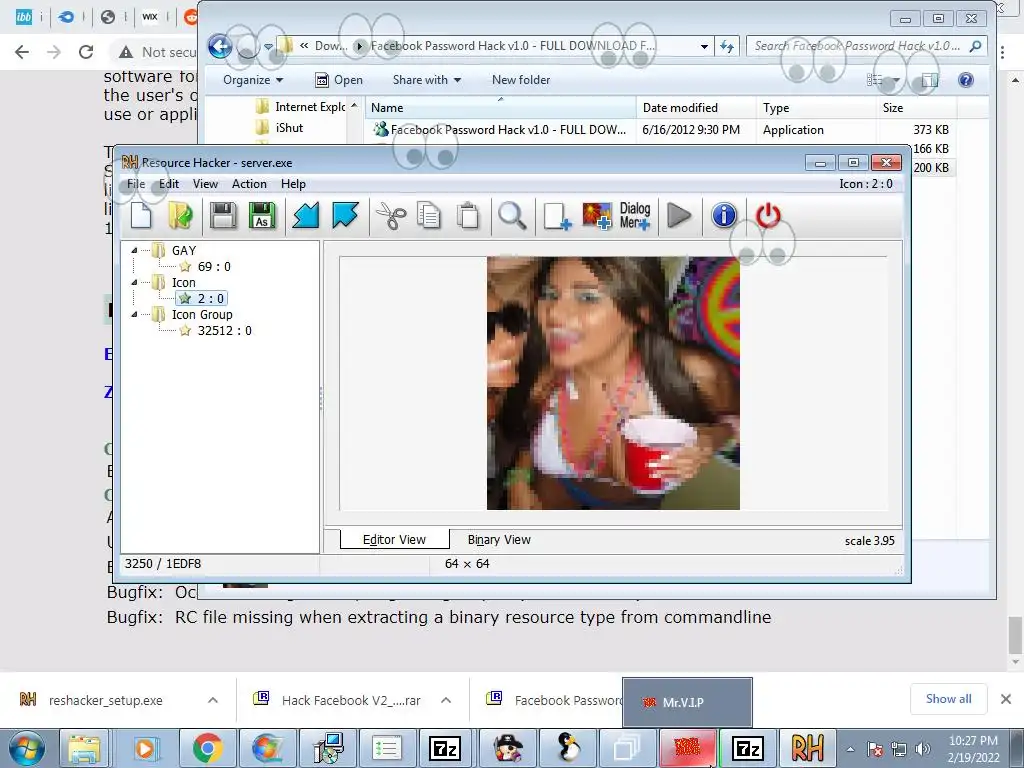1024x768 pixels.
Task: Open the File menu in Resource Hacker
Action: (x=136, y=184)
